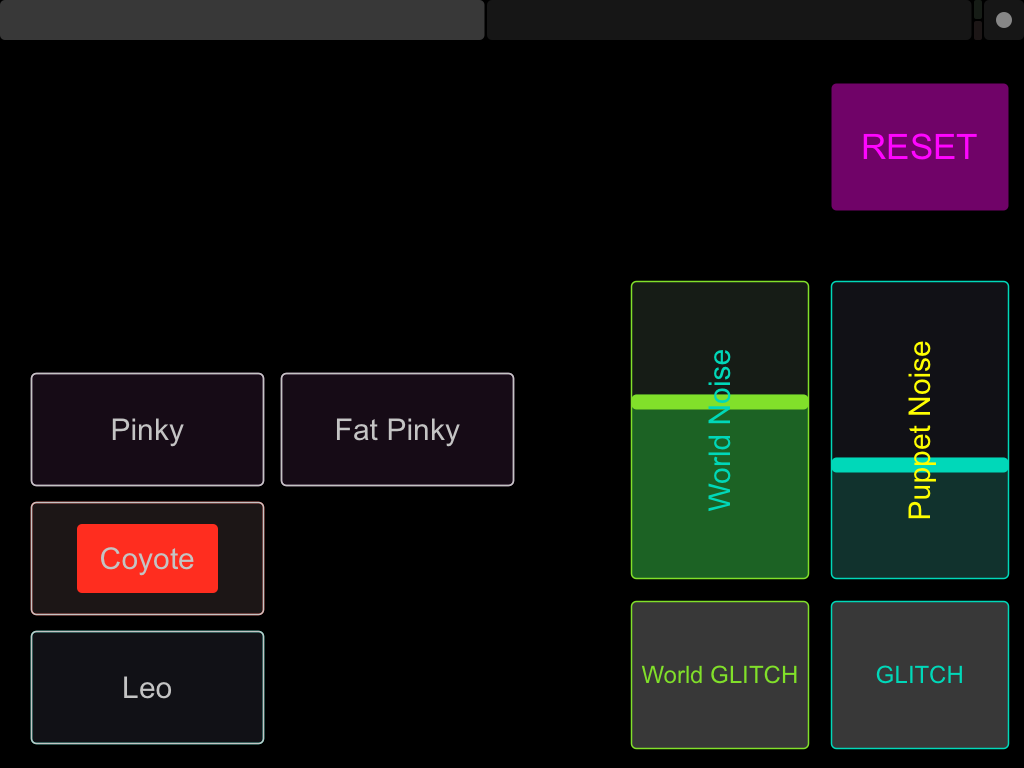Select the Pinky puppet toggle
Screen dimensions: 1024x768
point(147,430)
